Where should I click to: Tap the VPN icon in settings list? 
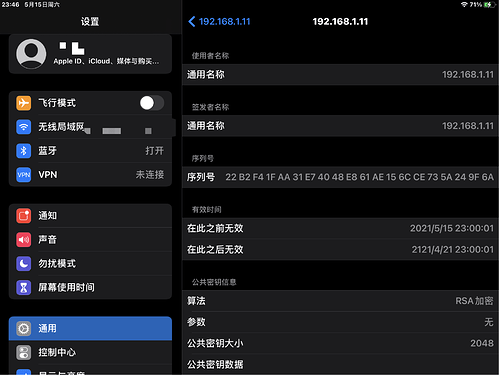point(24,175)
